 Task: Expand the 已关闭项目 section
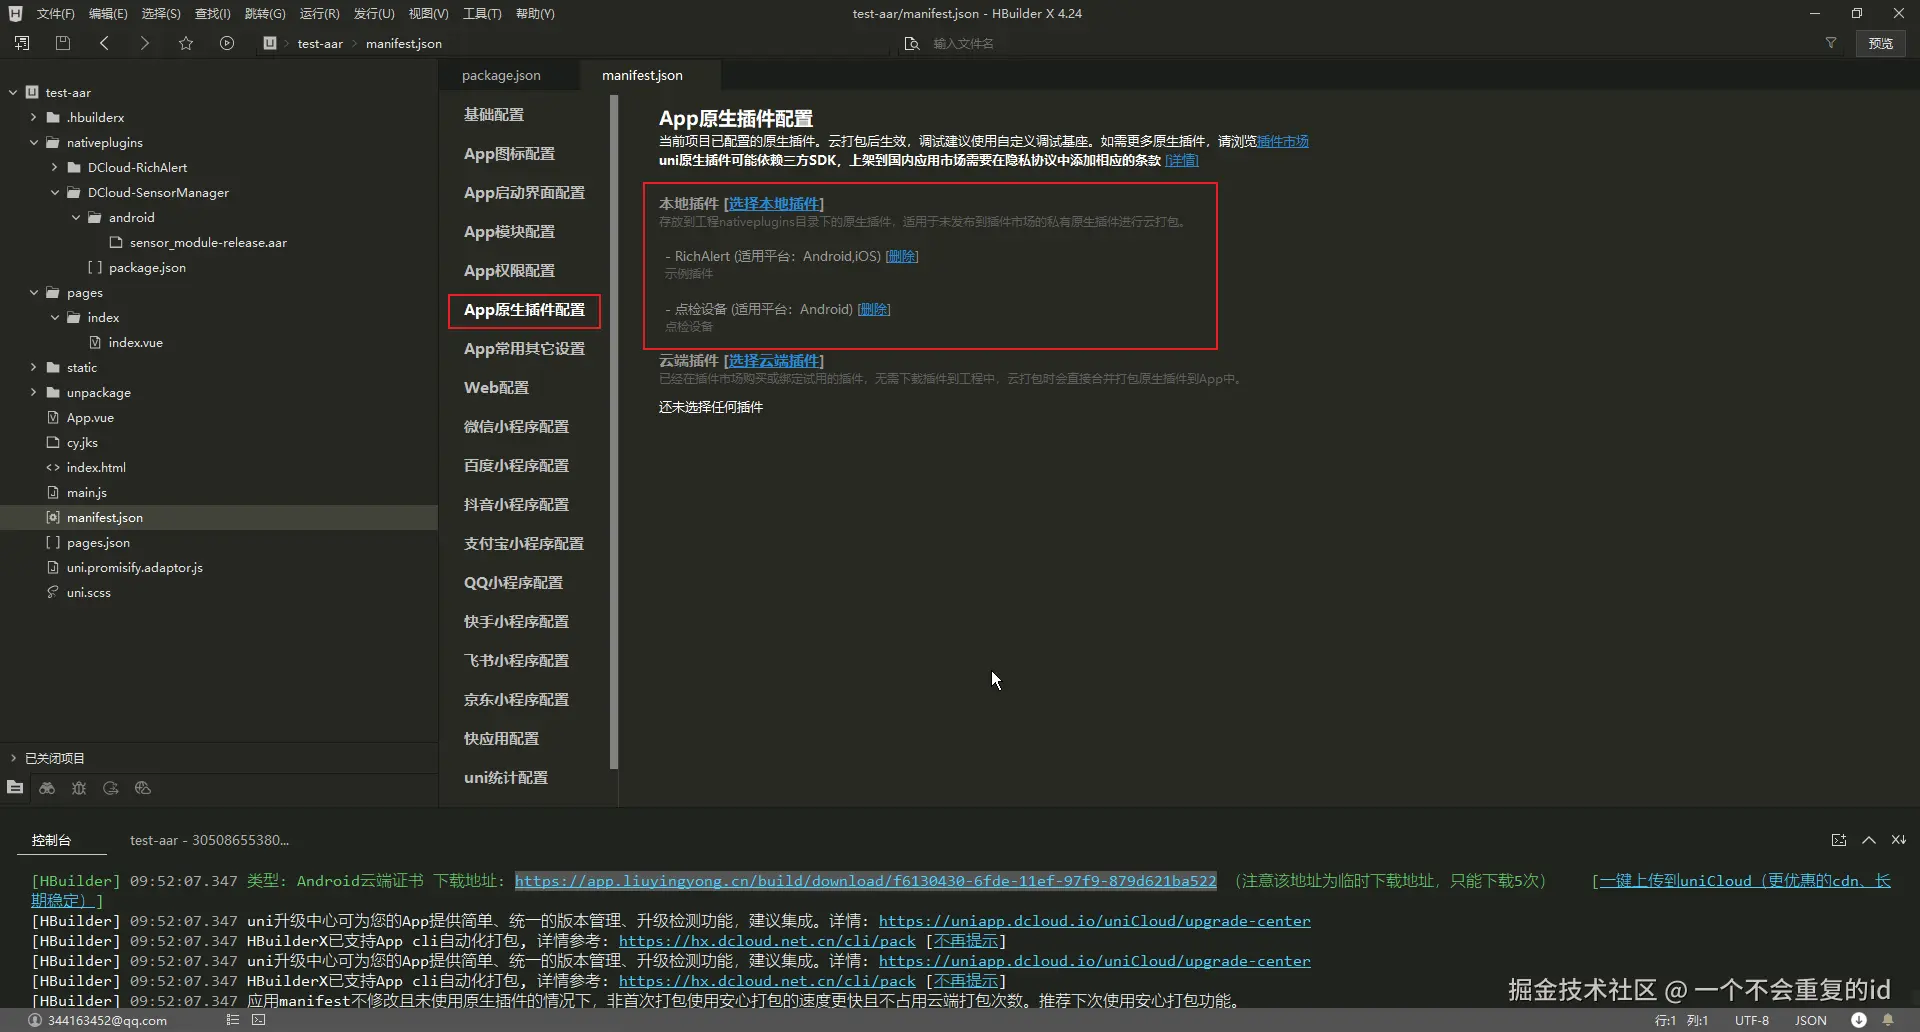[x=13, y=758]
